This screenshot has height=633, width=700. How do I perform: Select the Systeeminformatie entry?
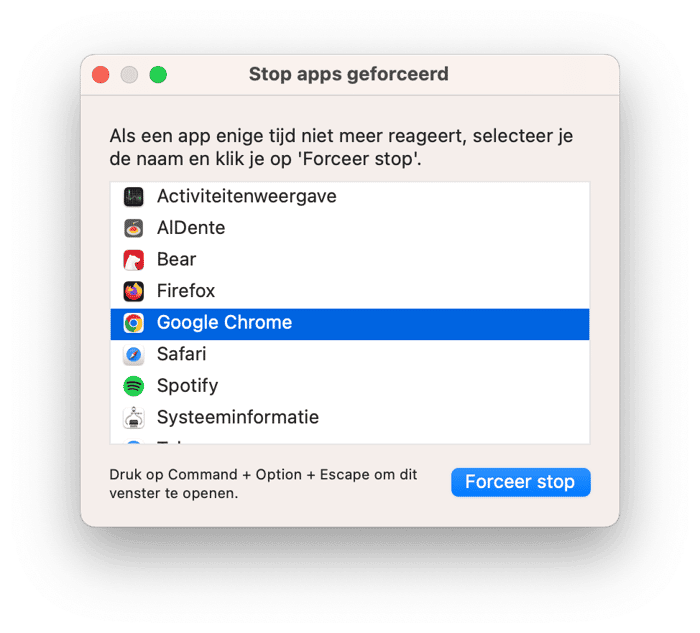click(350, 418)
